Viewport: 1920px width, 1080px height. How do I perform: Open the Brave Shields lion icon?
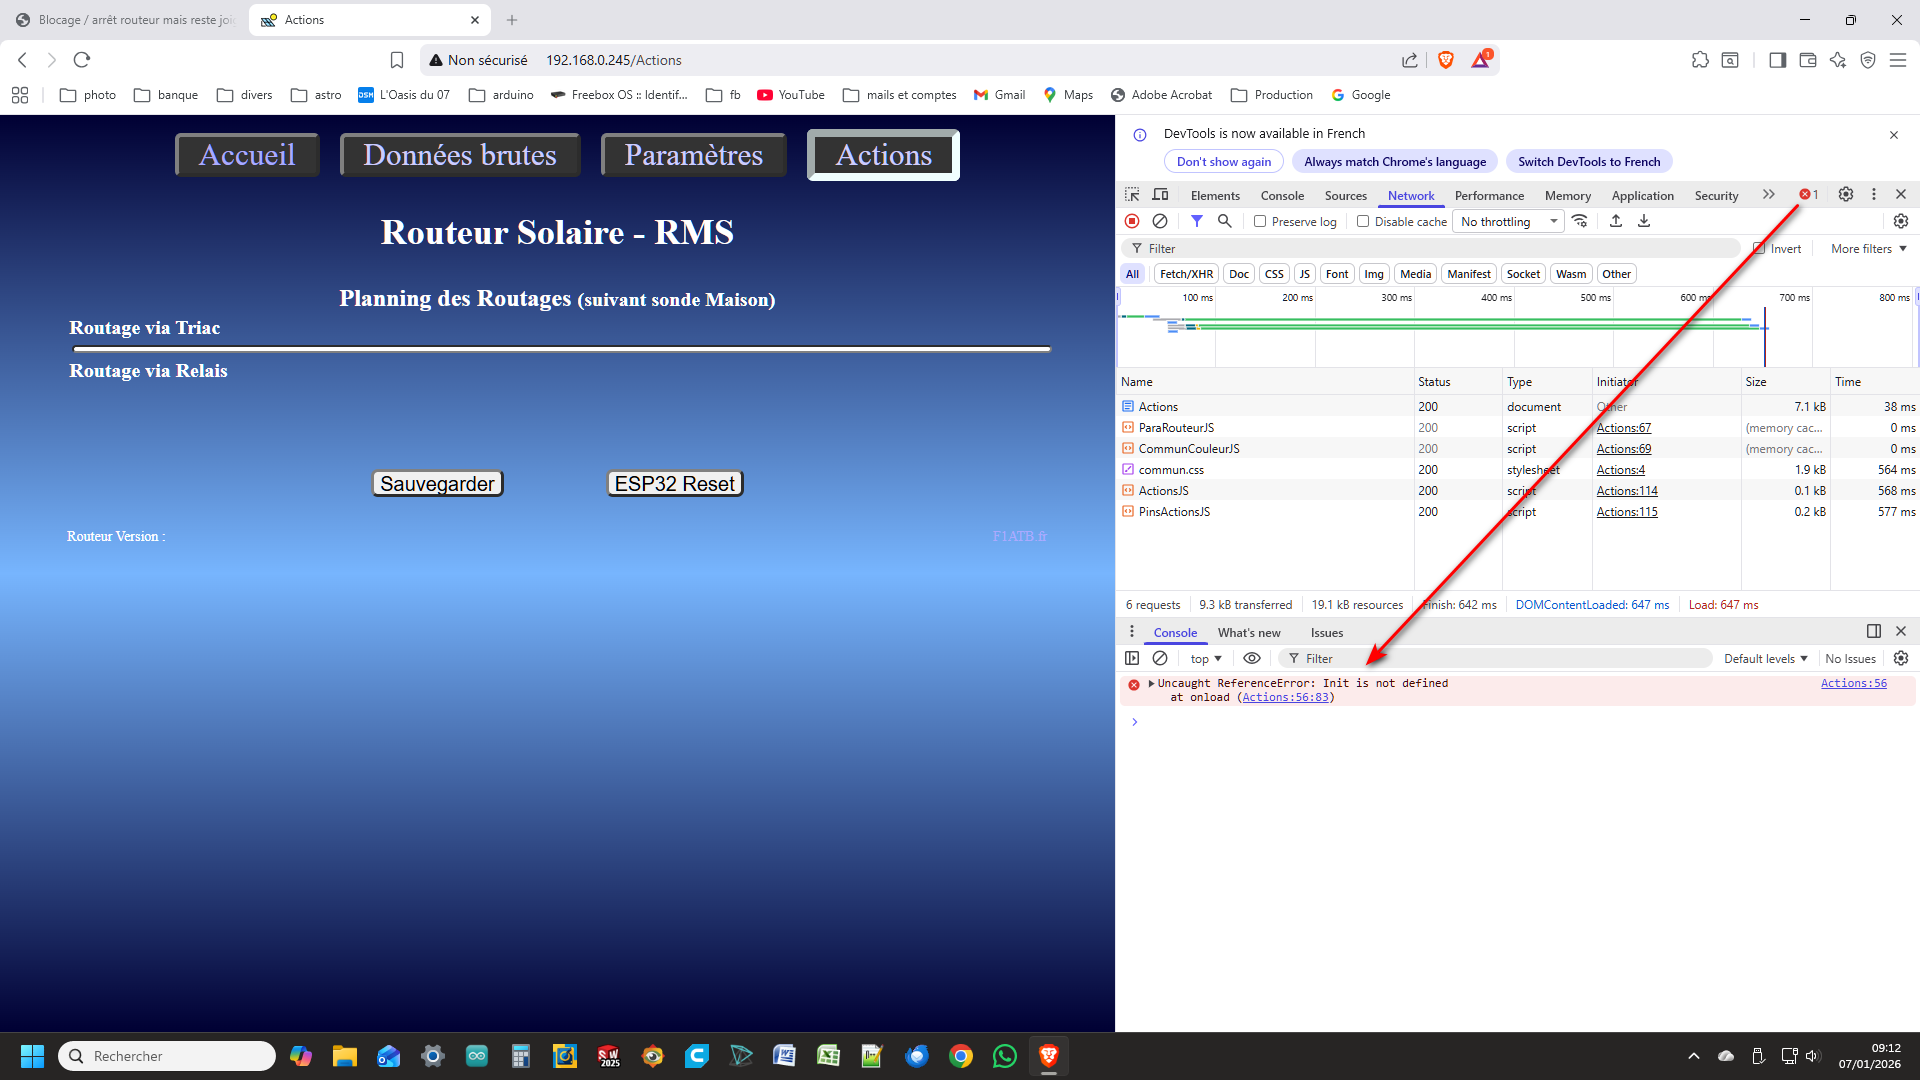(1445, 60)
